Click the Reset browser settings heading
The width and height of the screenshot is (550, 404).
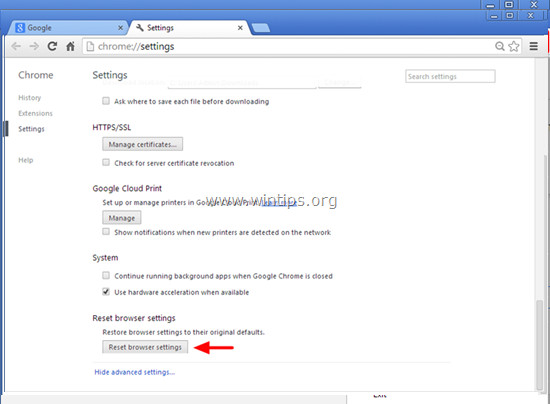tap(134, 318)
